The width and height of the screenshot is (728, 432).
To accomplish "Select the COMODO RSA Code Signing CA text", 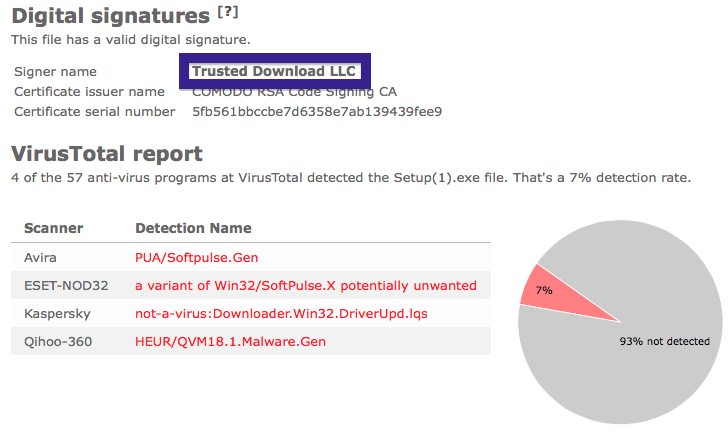I will pyautogui.click(x=294, y=92).
